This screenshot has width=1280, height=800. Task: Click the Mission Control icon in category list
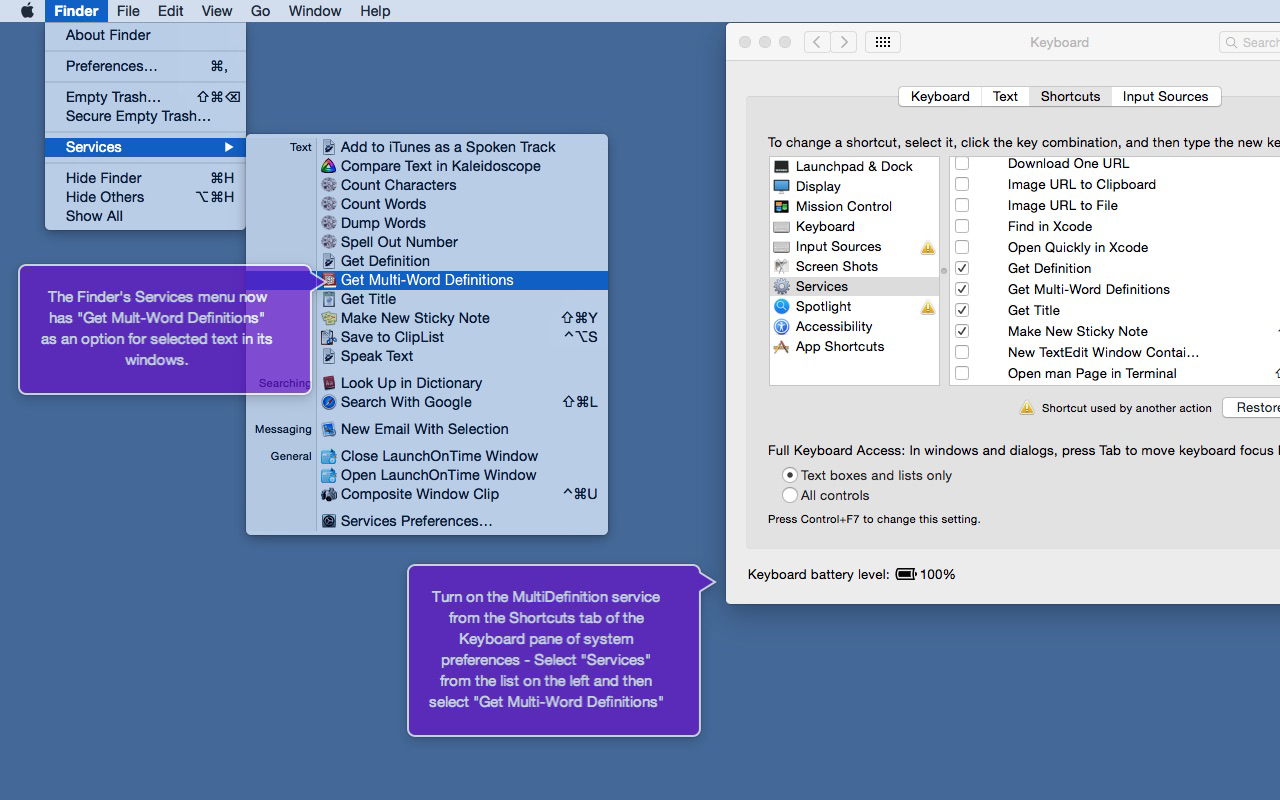point(781,206)
